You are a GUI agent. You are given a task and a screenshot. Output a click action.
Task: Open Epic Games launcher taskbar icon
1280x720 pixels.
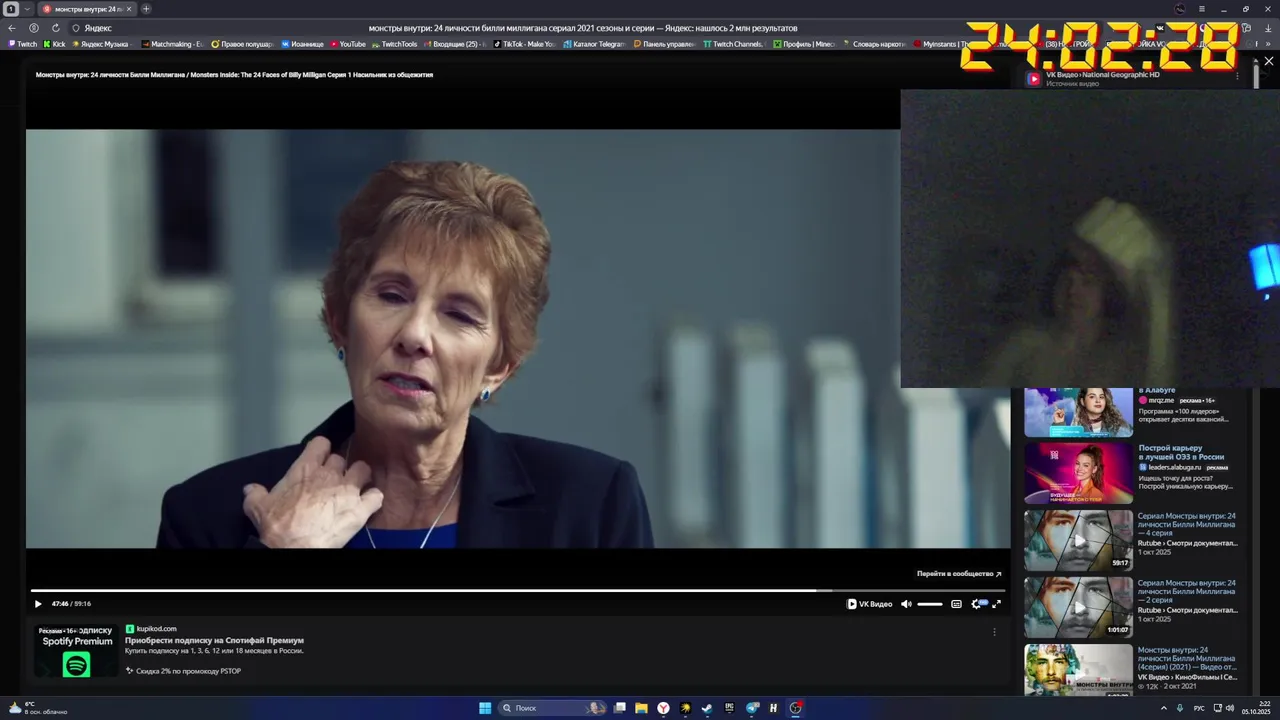pos(729,708)
